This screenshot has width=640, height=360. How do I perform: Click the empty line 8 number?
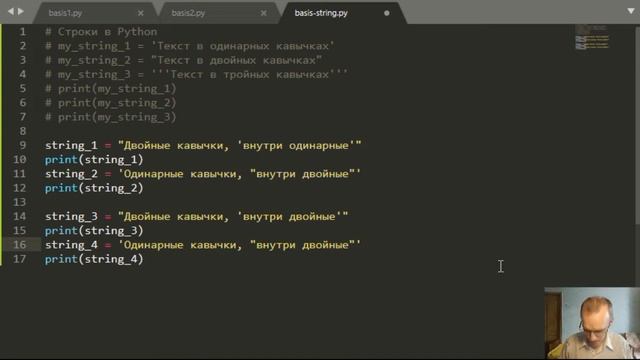(x=23, y=131)
